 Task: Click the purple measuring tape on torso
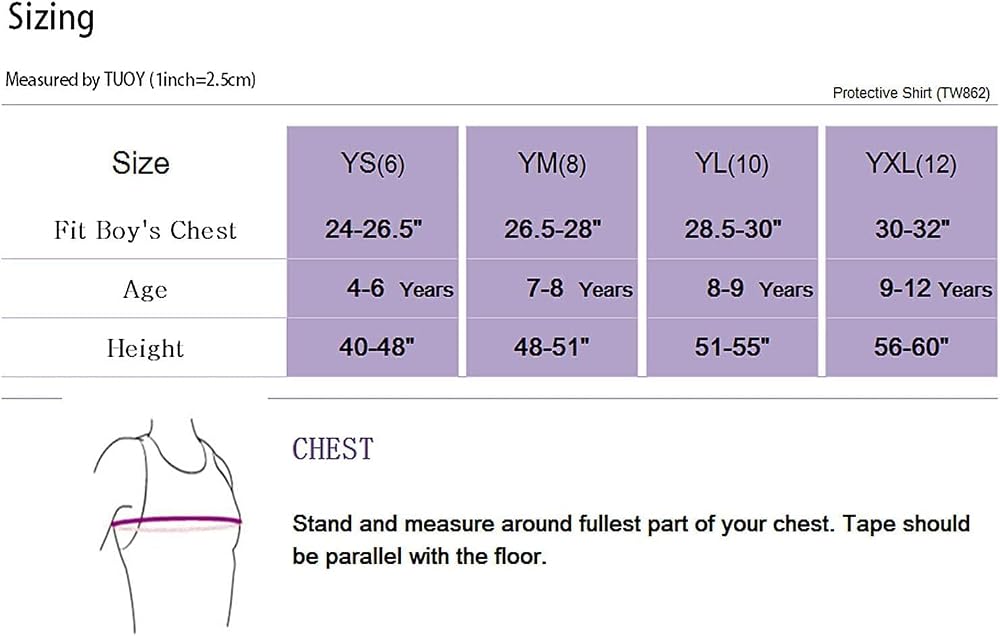click(x=177, y=522)
